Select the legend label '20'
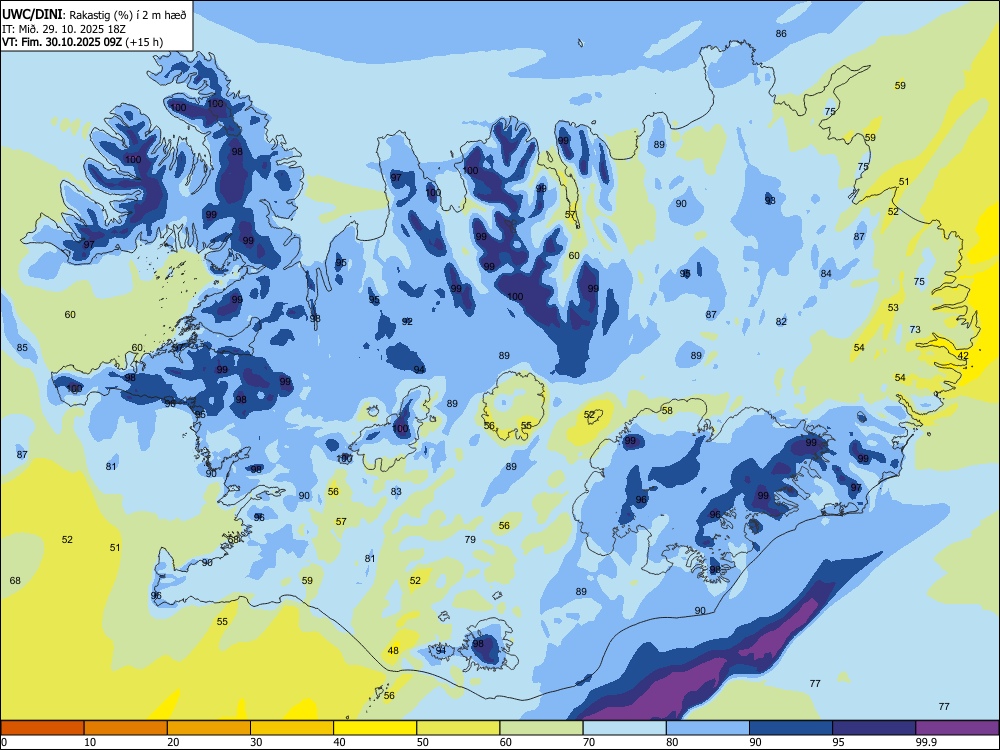The image size is (1000, 750). (x=173, y=742)
